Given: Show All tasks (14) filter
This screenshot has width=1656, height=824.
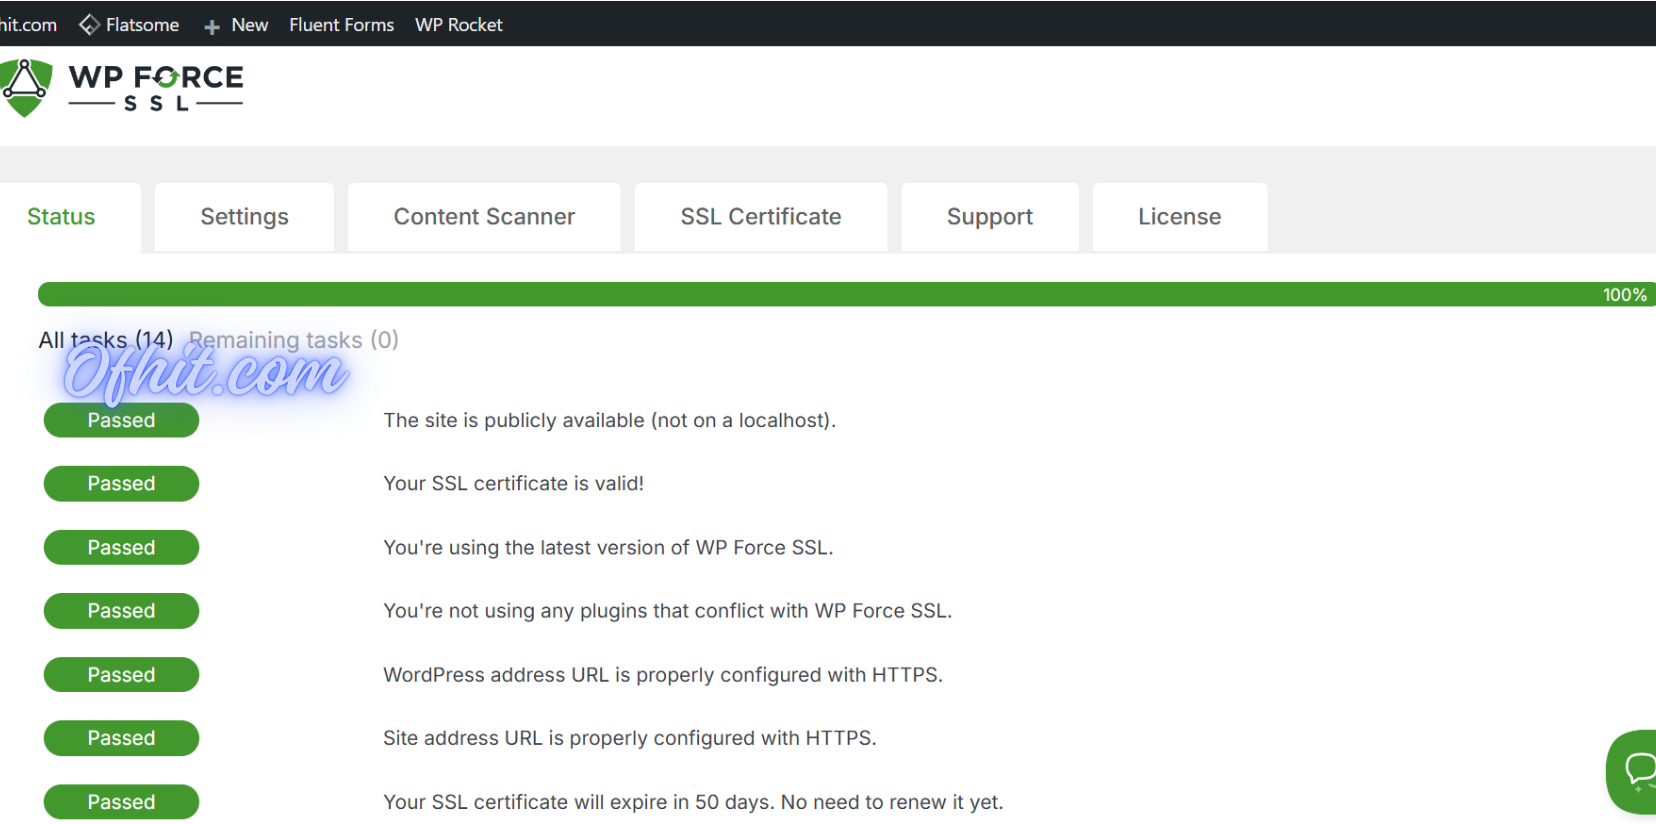Looking at the screenshot, I should point(105,340).
